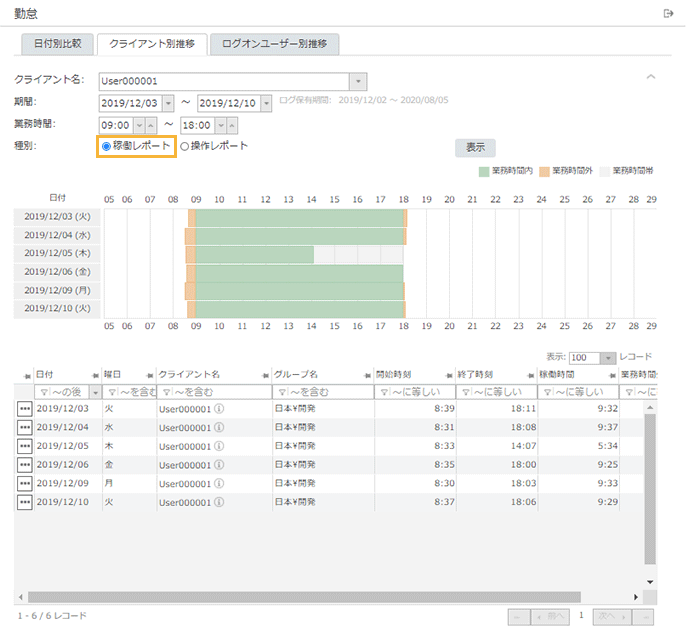Image resolution: width=687 pixels, height=628 pixels.
Task: Click the 表示 button
Action: [475, 147]
